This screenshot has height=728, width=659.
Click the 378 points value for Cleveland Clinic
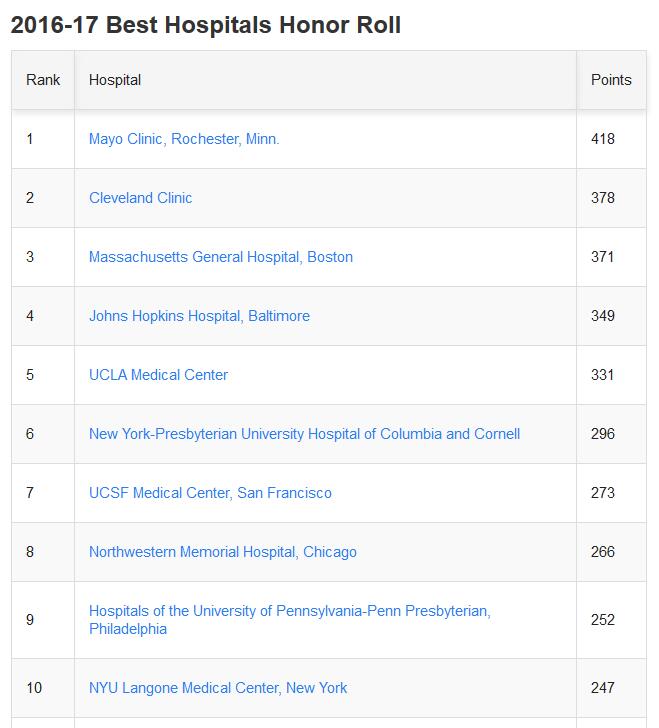coord(603,198)
